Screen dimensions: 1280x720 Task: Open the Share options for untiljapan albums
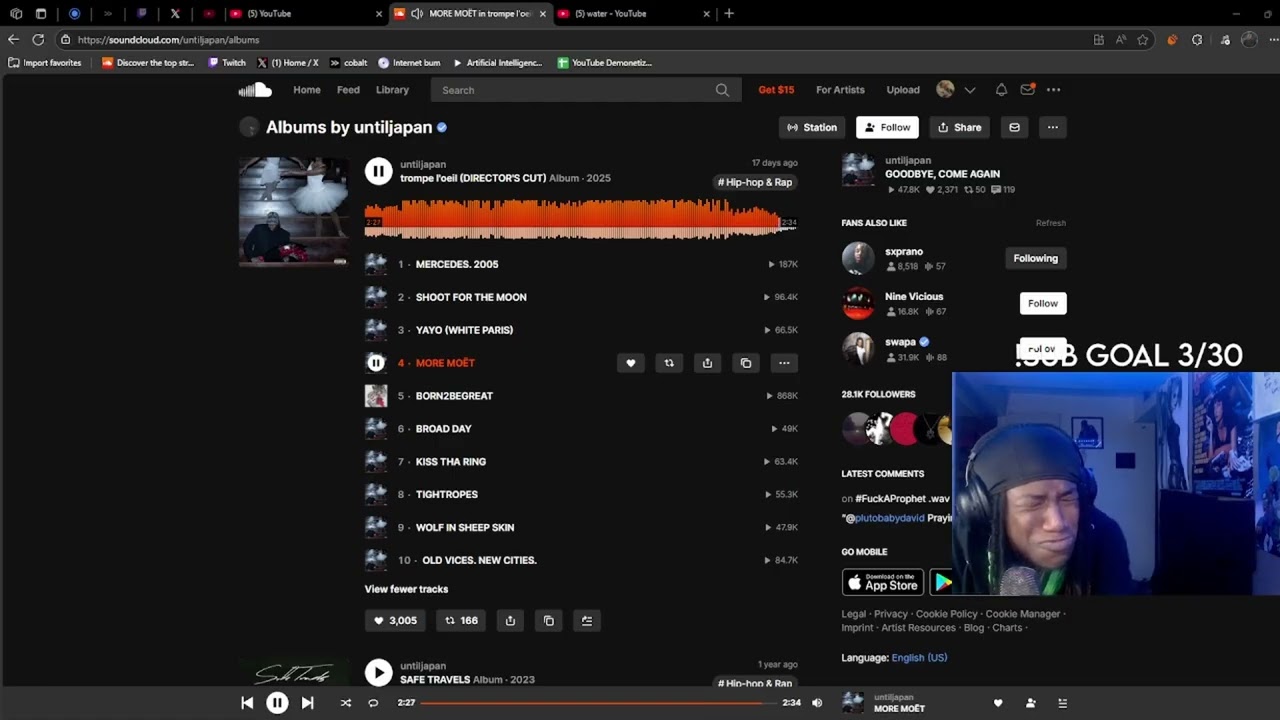click(x=959, y=127)
